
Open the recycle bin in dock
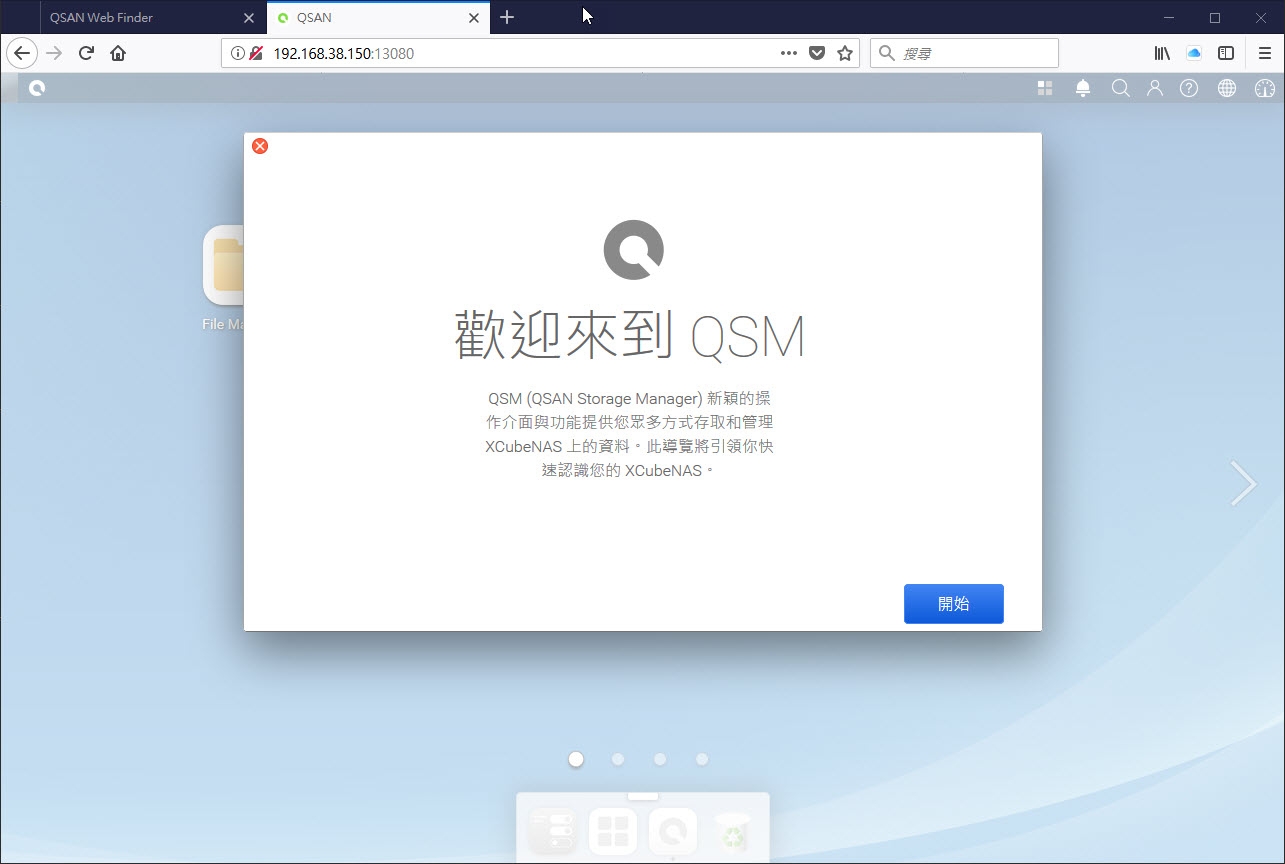tap(733, 832)
